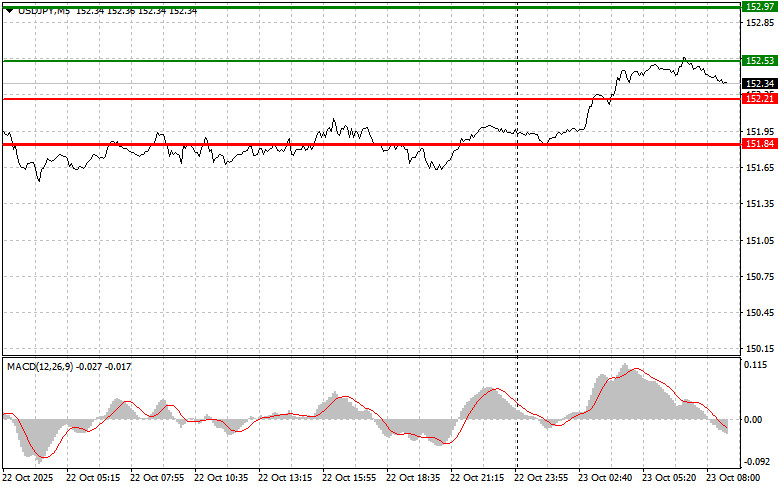Click the 22 Oct 13:15 time label
This screenshot has height=489, width=781.
point(286,478)
